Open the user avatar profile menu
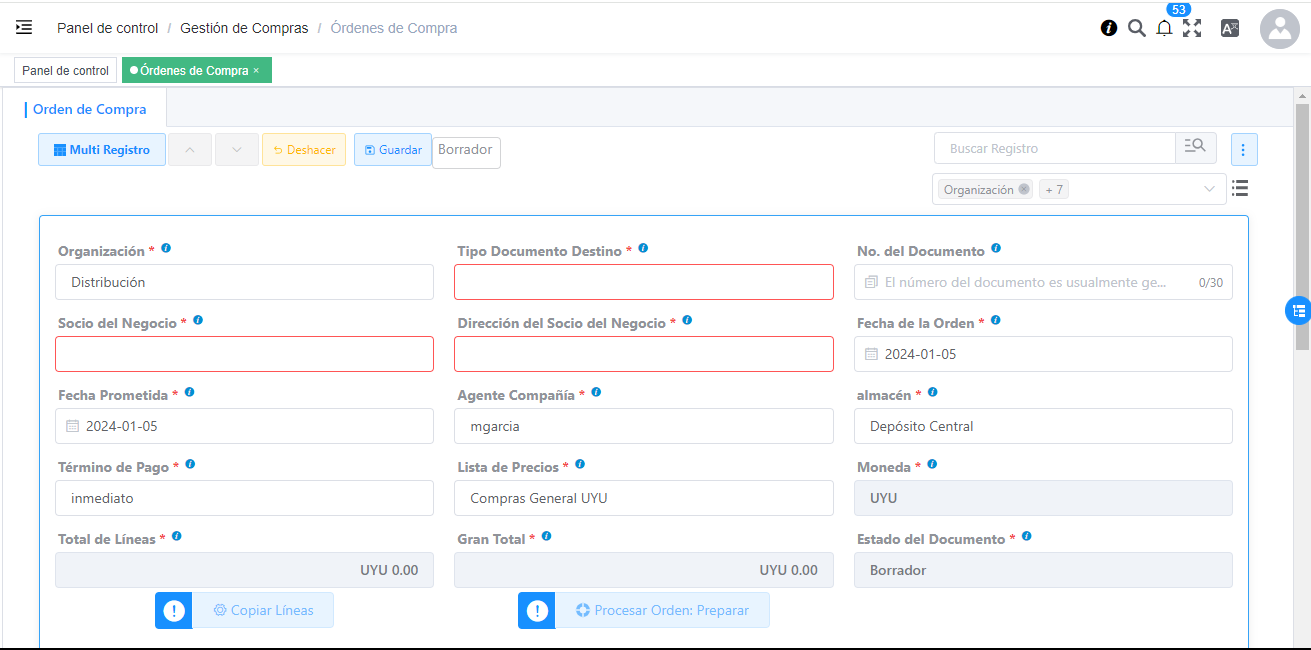Image resolution: width=1311 pixels, height=650 pixels. 1279,29
